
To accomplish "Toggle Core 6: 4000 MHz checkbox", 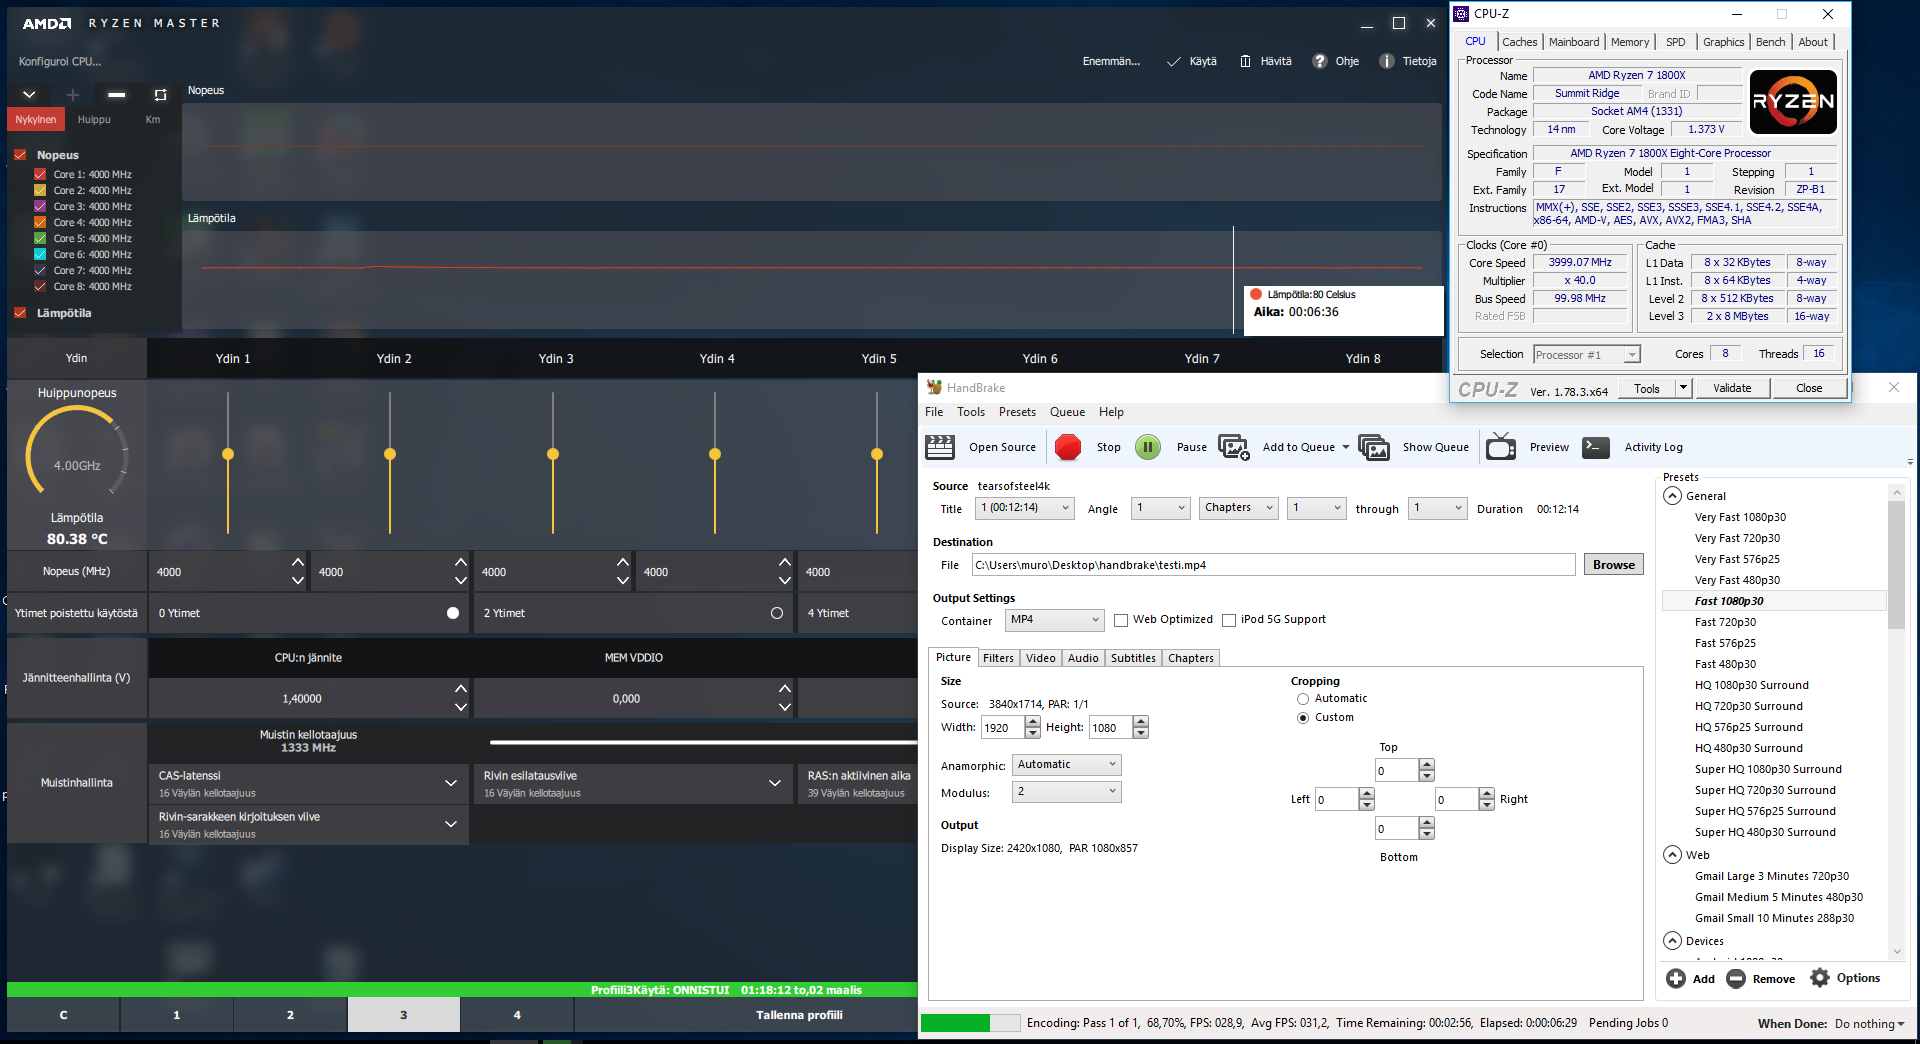I will click(x=40, y=254).
